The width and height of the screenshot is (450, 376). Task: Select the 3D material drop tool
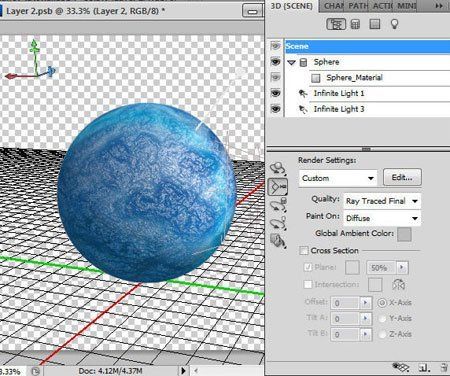point(278,241)
